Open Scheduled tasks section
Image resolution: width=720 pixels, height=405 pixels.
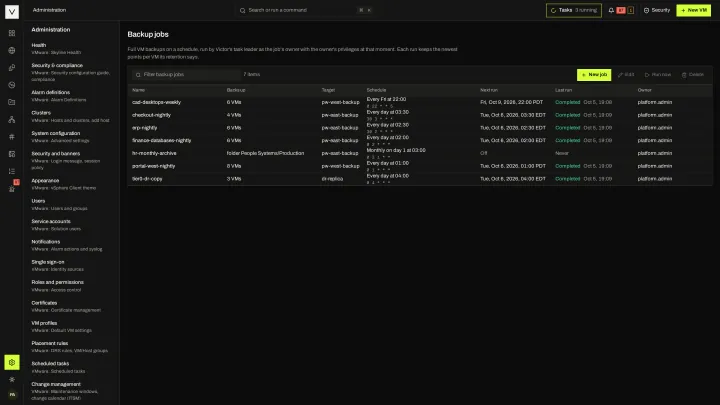pos(71,367)
